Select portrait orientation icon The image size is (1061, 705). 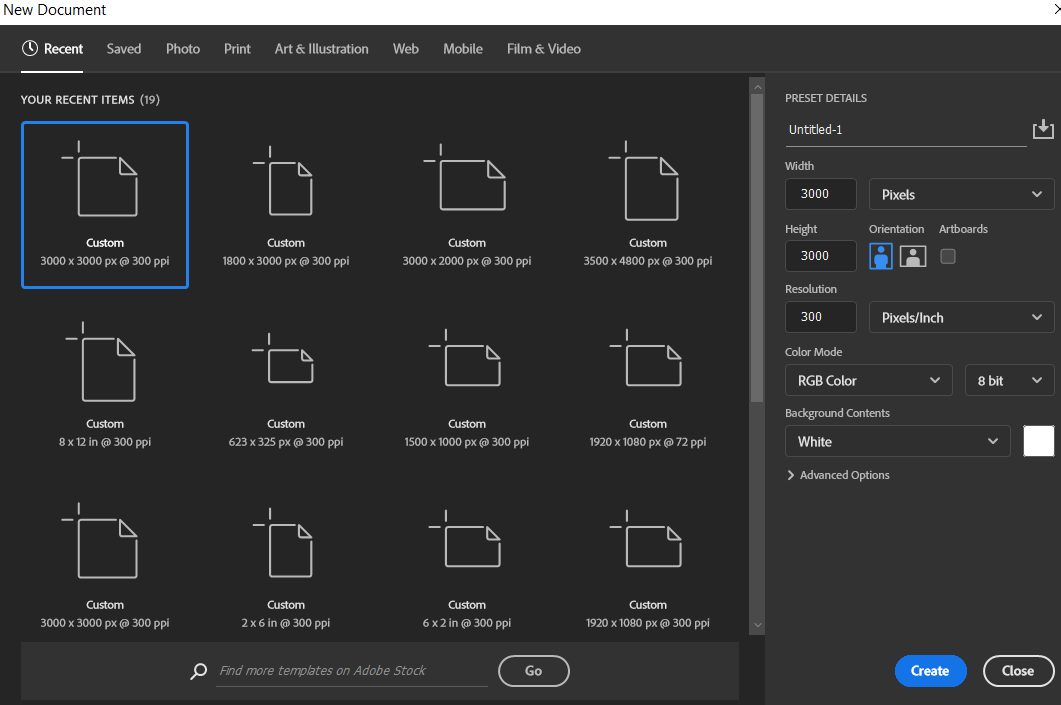pos(881,256)
